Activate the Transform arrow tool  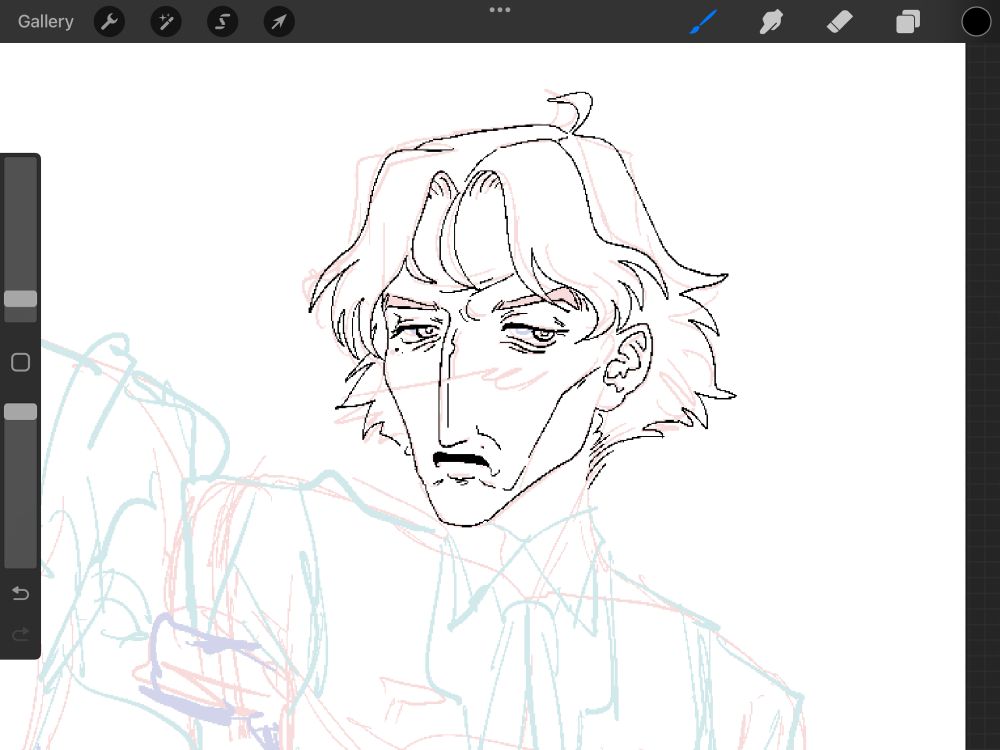[x=279, y=22]
